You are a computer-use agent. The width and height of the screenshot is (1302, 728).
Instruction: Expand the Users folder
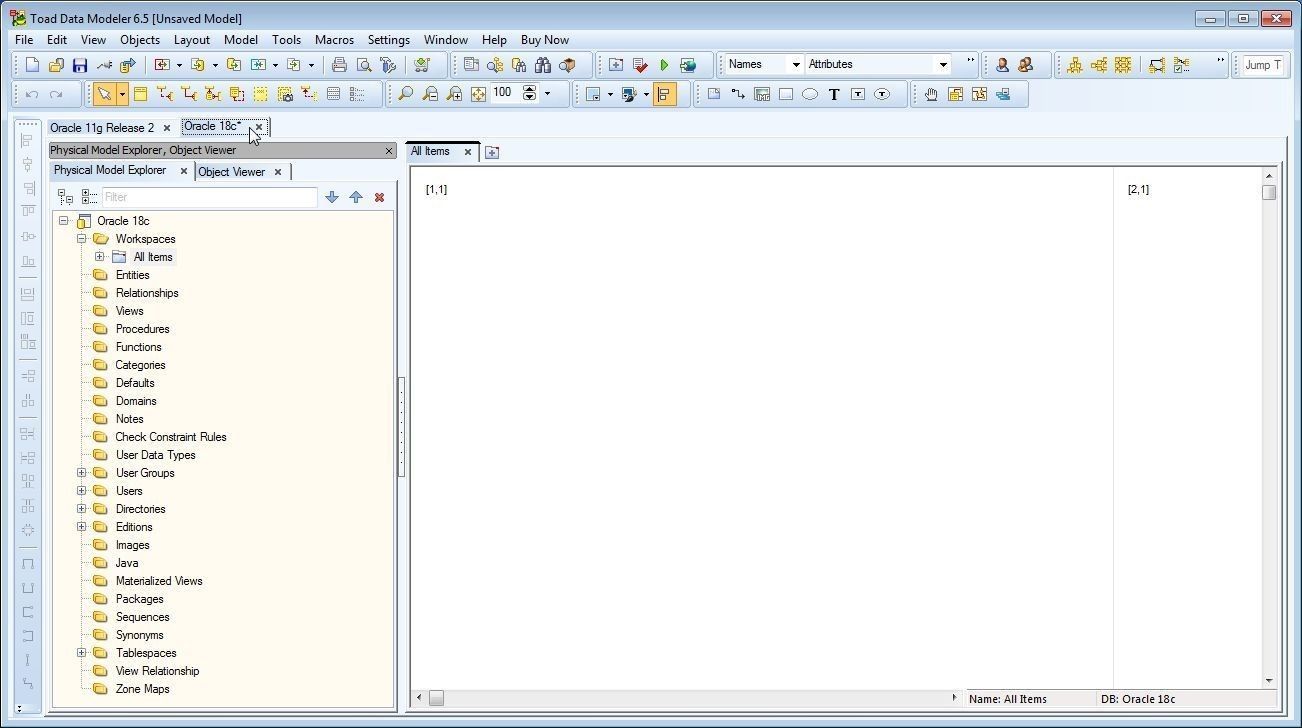click(x=82, y=491)
